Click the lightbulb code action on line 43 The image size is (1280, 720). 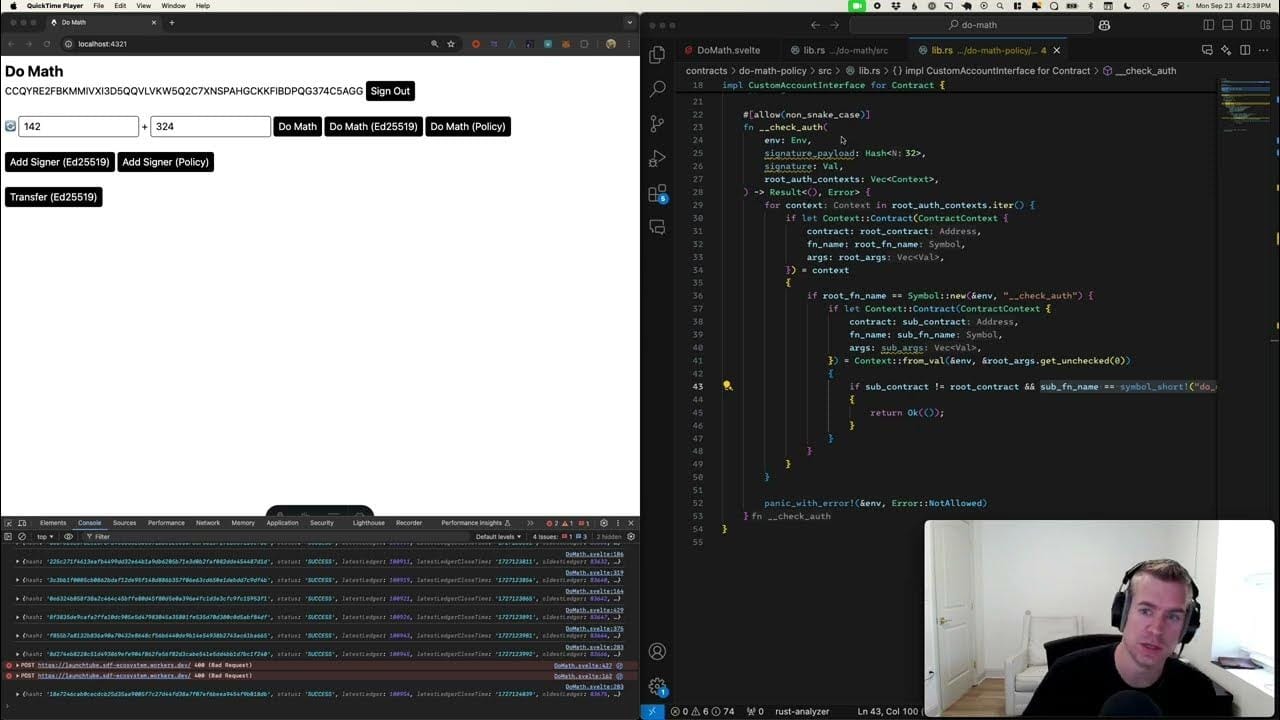727,386
